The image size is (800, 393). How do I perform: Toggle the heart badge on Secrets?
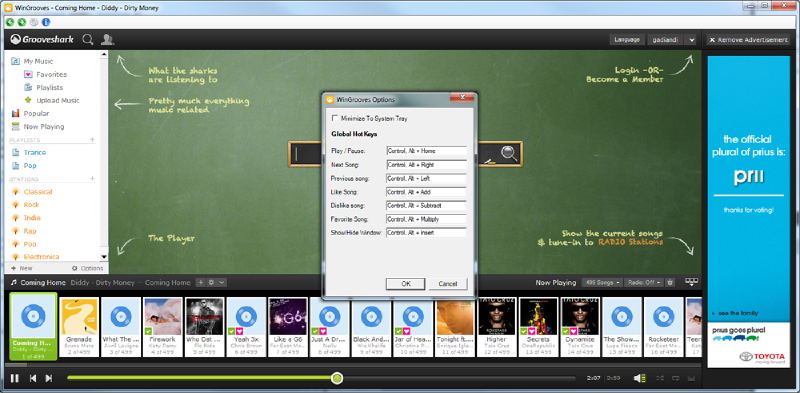[x=531, y=331]
